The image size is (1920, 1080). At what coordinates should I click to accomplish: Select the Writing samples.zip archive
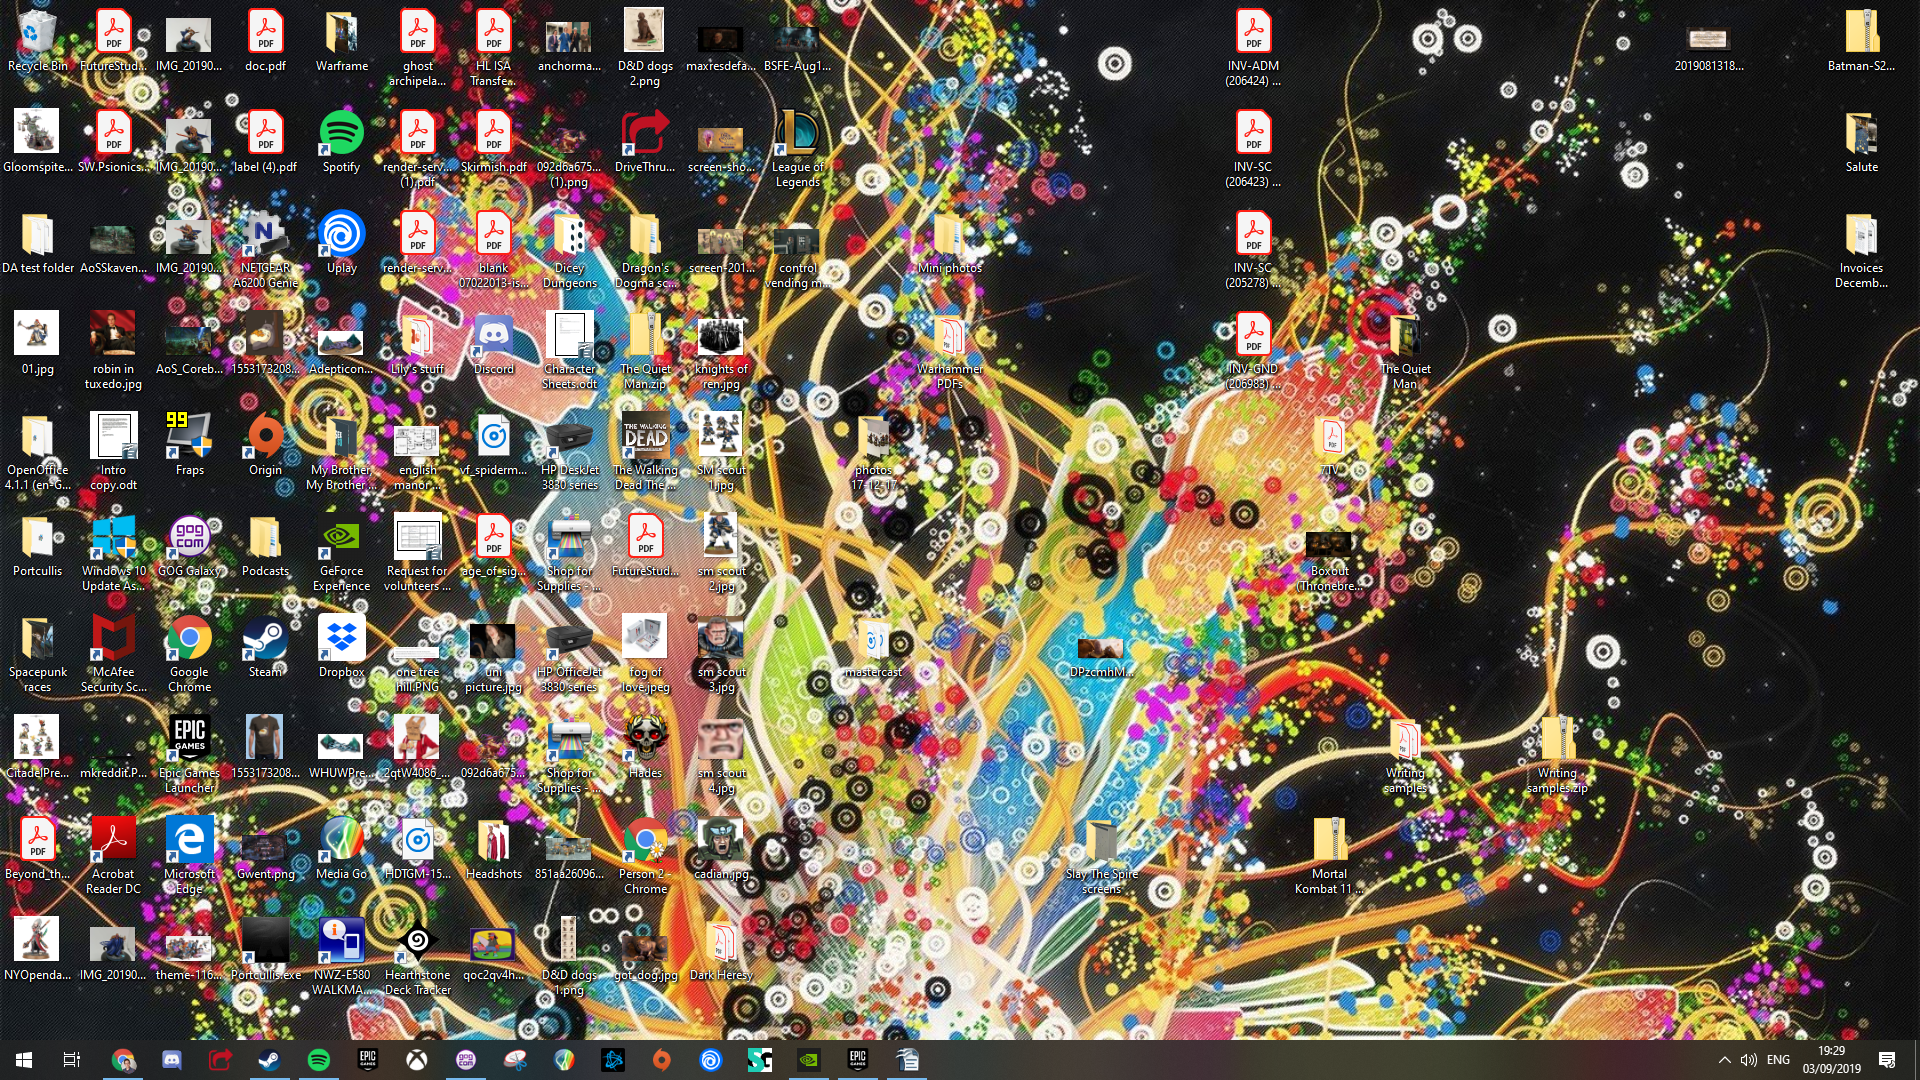[1557, 755]
